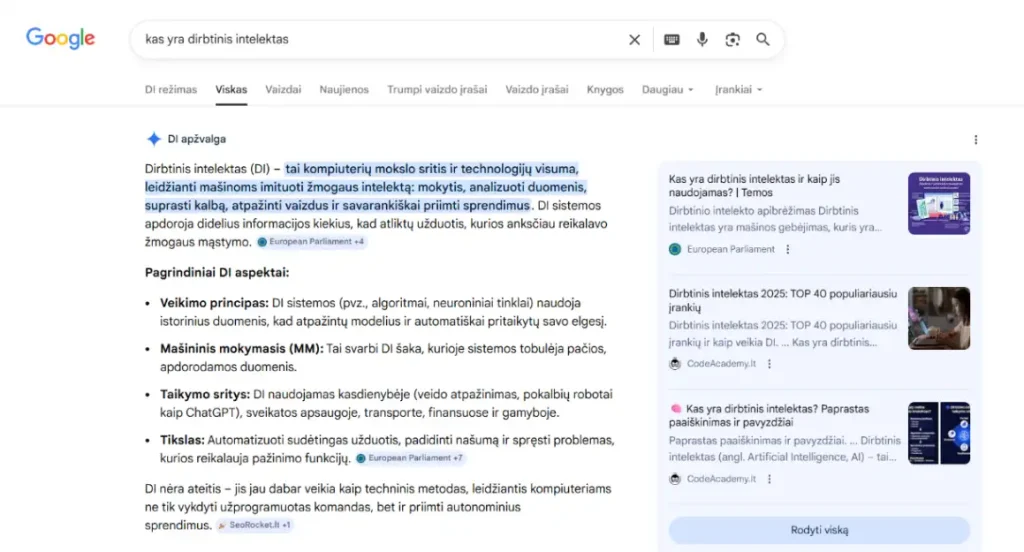
Task: Switch to the Naujienos tab
Action: point(344,89)
